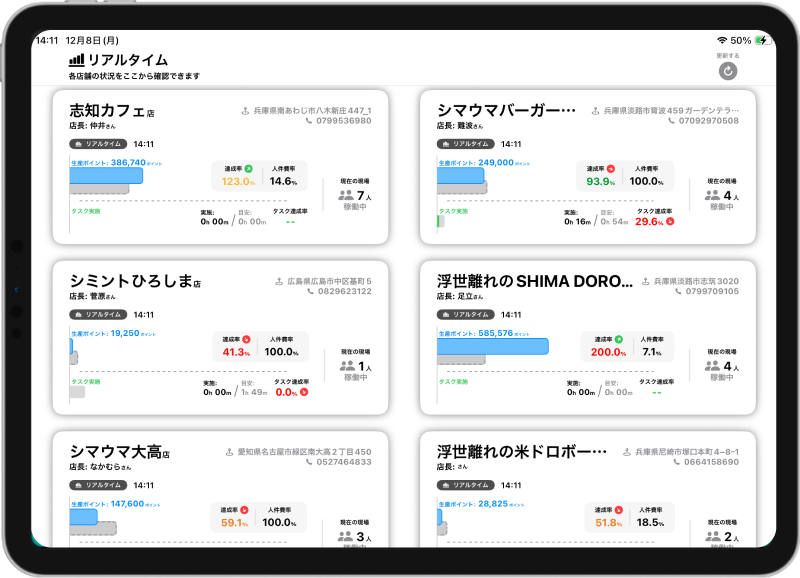This screenshot has width=800, height=578.
Task: Tap the refresh button under 更新する
Action: (x=728, y=71)
